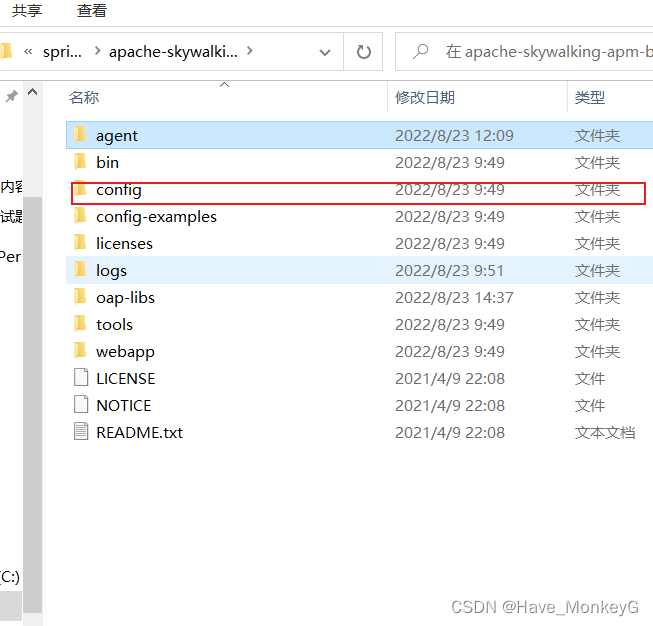This screenshot has width=653, height=626.
Task: Show hidden breadcrumb path levels
Action: (x=28, y=51)
